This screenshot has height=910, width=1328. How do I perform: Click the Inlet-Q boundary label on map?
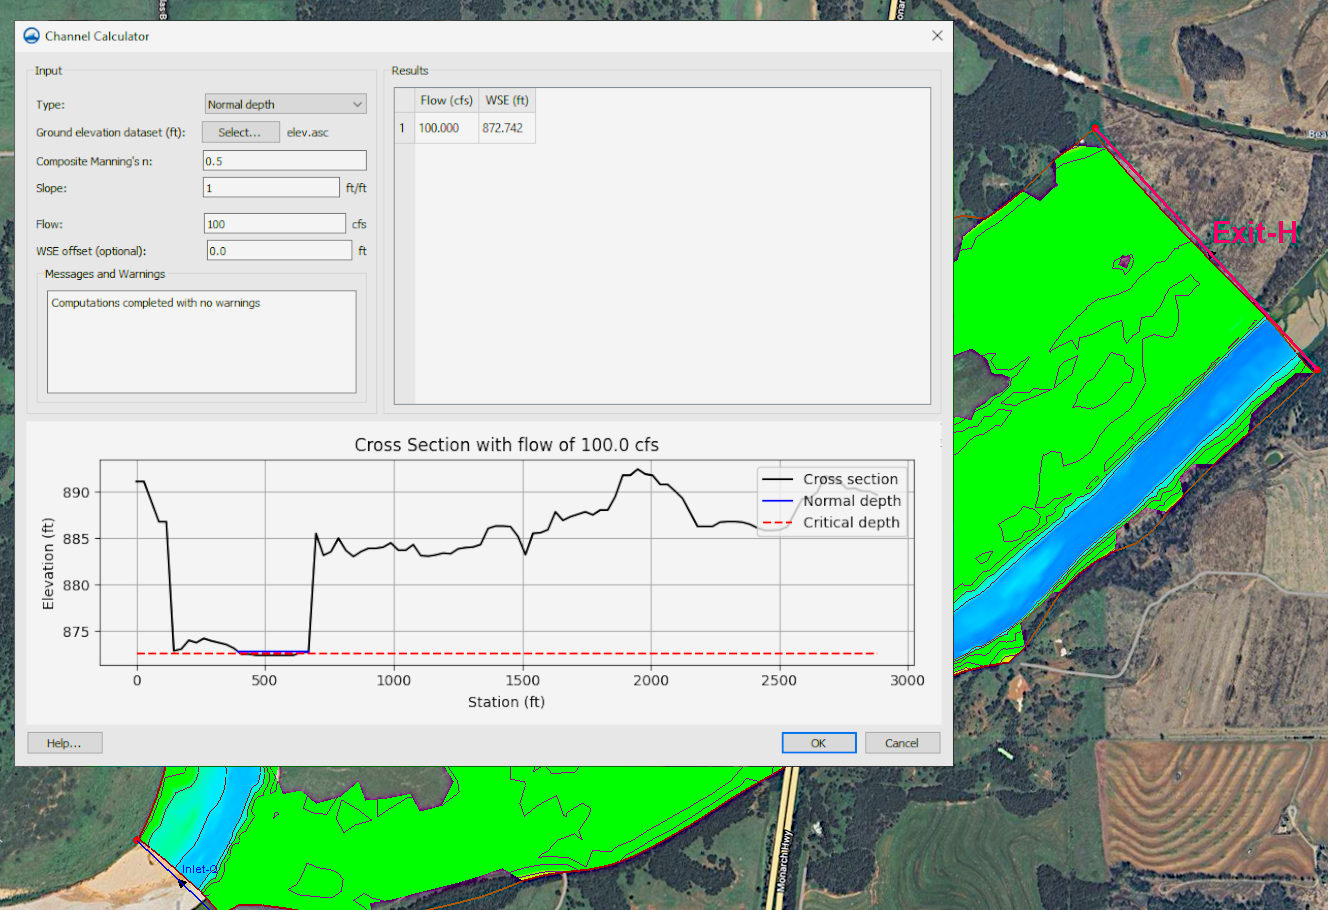pyautogui.click(x=198, y=870)
